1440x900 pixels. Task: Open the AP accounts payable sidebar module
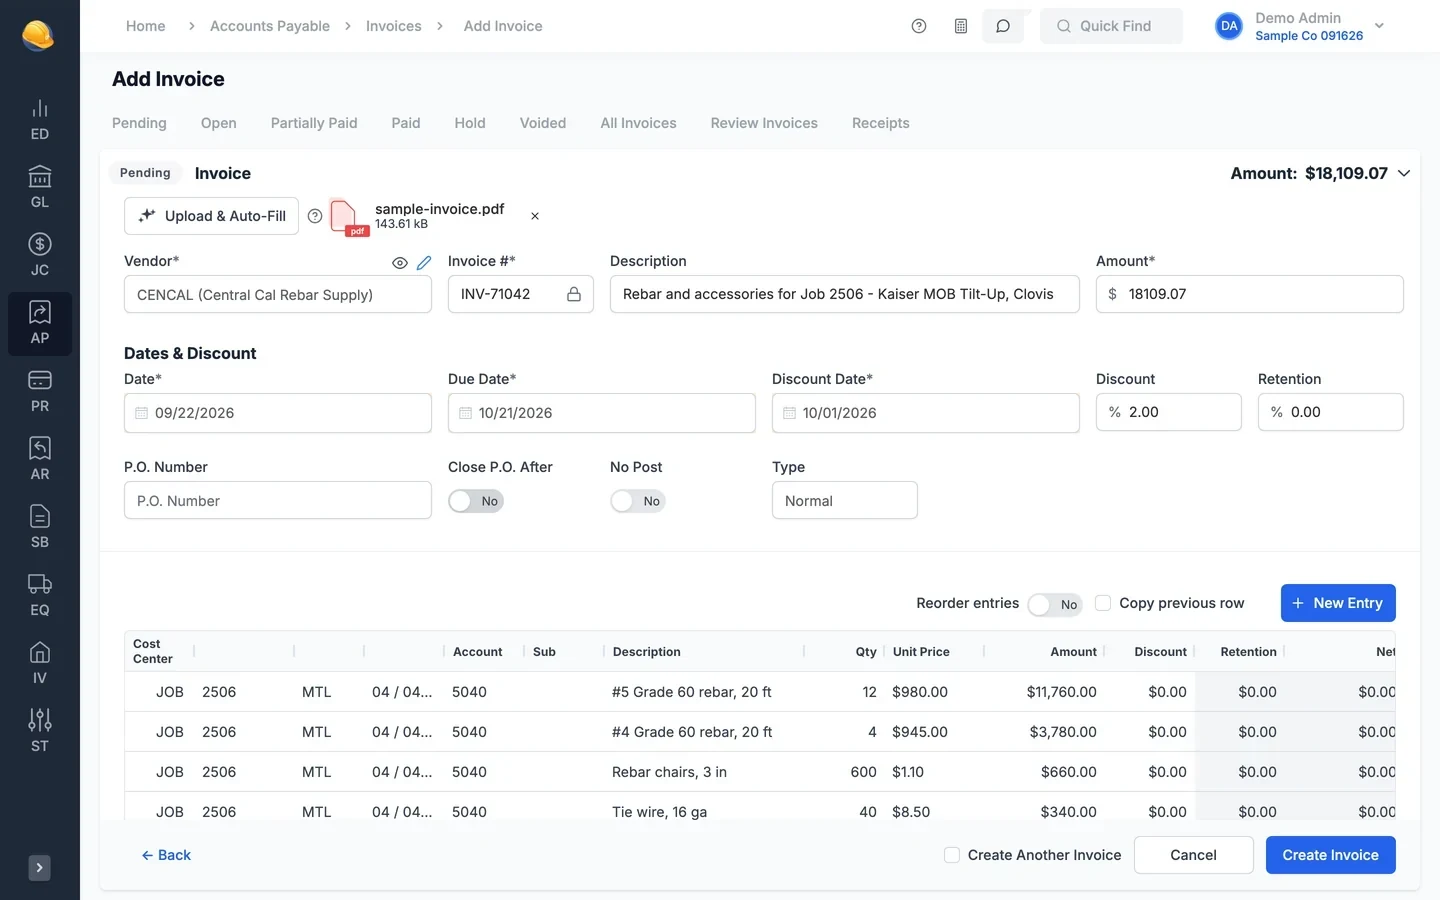39,324
